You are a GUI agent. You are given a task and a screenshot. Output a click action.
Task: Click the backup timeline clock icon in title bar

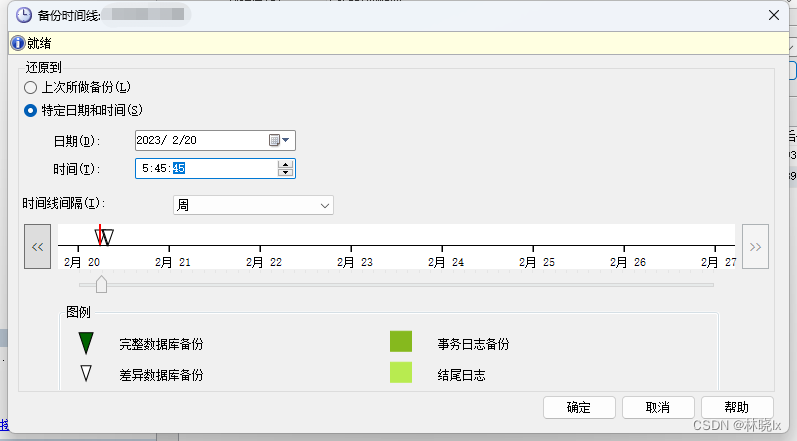coord(23,16)
